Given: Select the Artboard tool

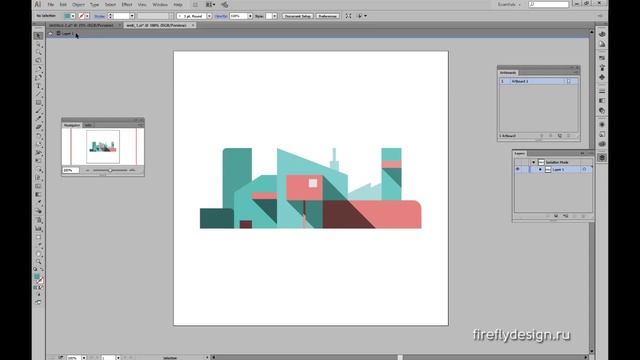Looking at the screenshot, I should (x=38, y=237).
